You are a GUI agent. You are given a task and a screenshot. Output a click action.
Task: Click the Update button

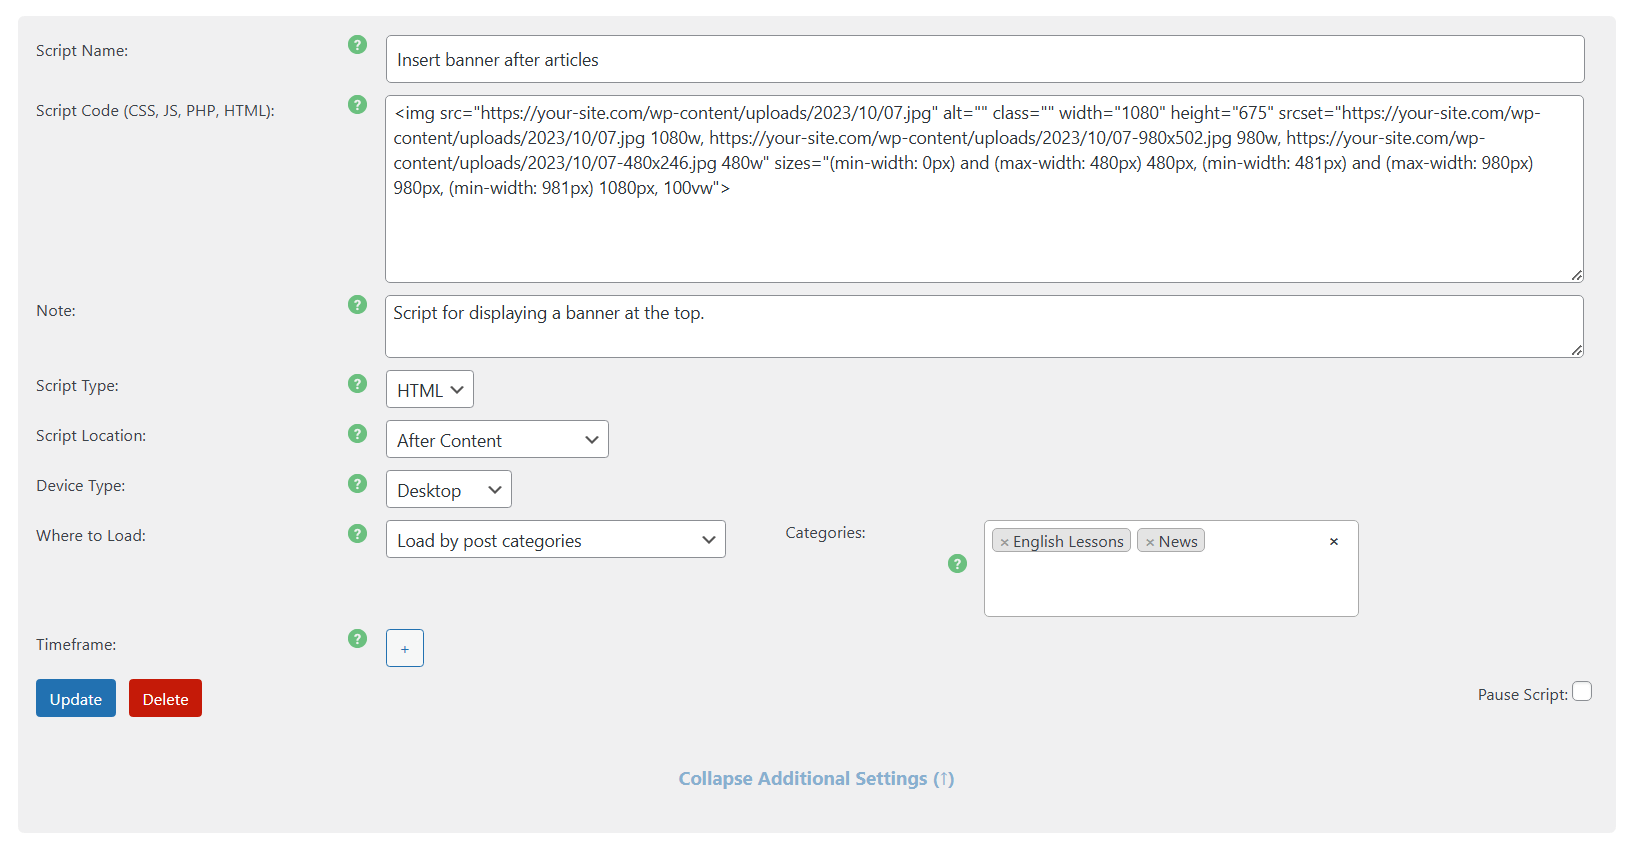coord(76,699)
